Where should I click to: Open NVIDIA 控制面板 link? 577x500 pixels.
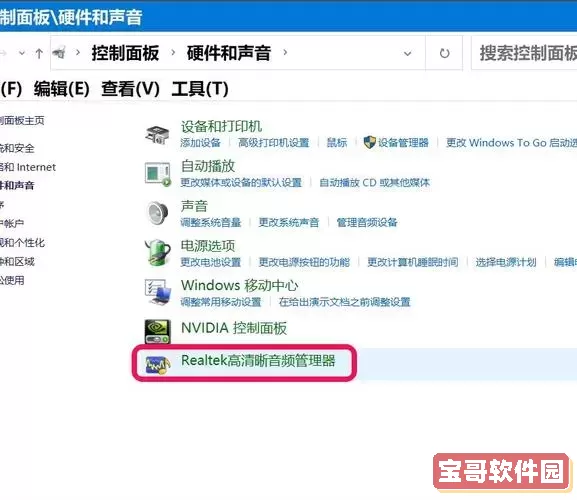pyautogui.click(x=234, y=328)
